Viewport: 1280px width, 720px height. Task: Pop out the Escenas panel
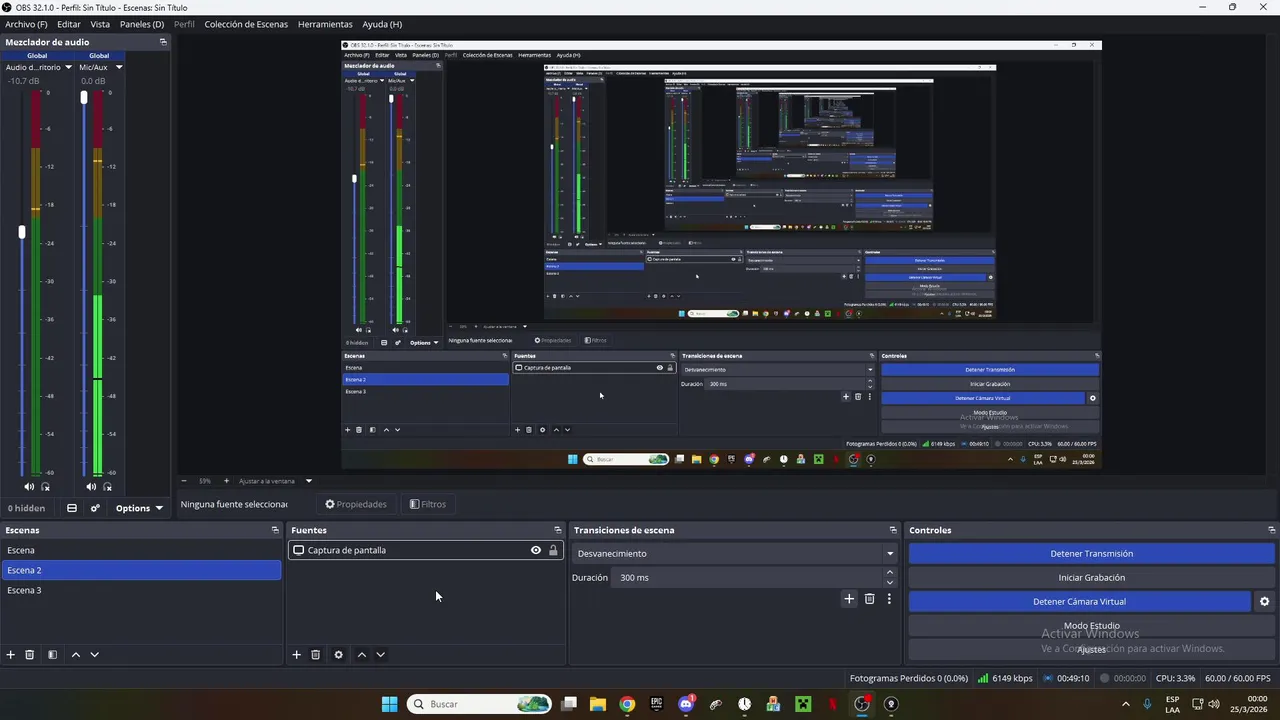coord(275,530)
